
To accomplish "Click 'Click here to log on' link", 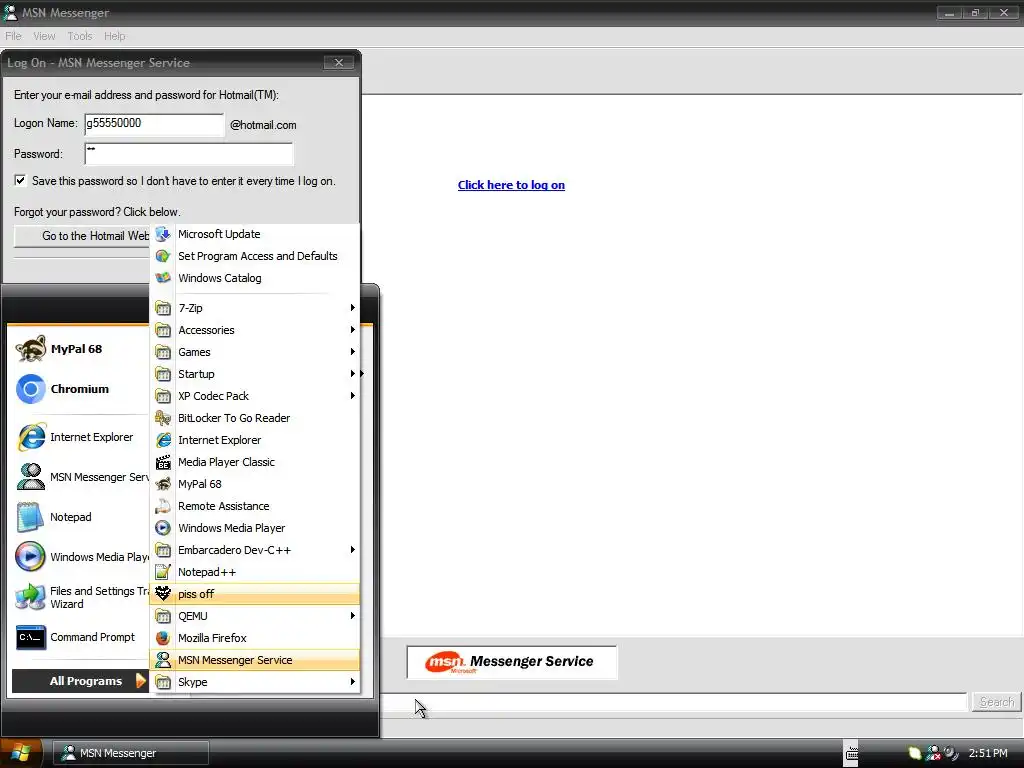I will coord(511,185).
